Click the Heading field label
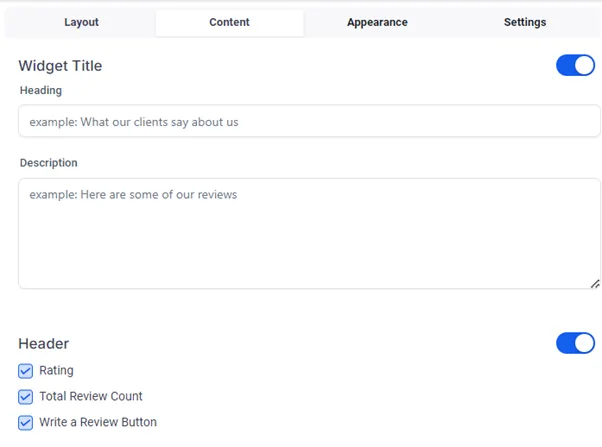The width and height of the screenshot is (602, 447). tap(41, 90)
